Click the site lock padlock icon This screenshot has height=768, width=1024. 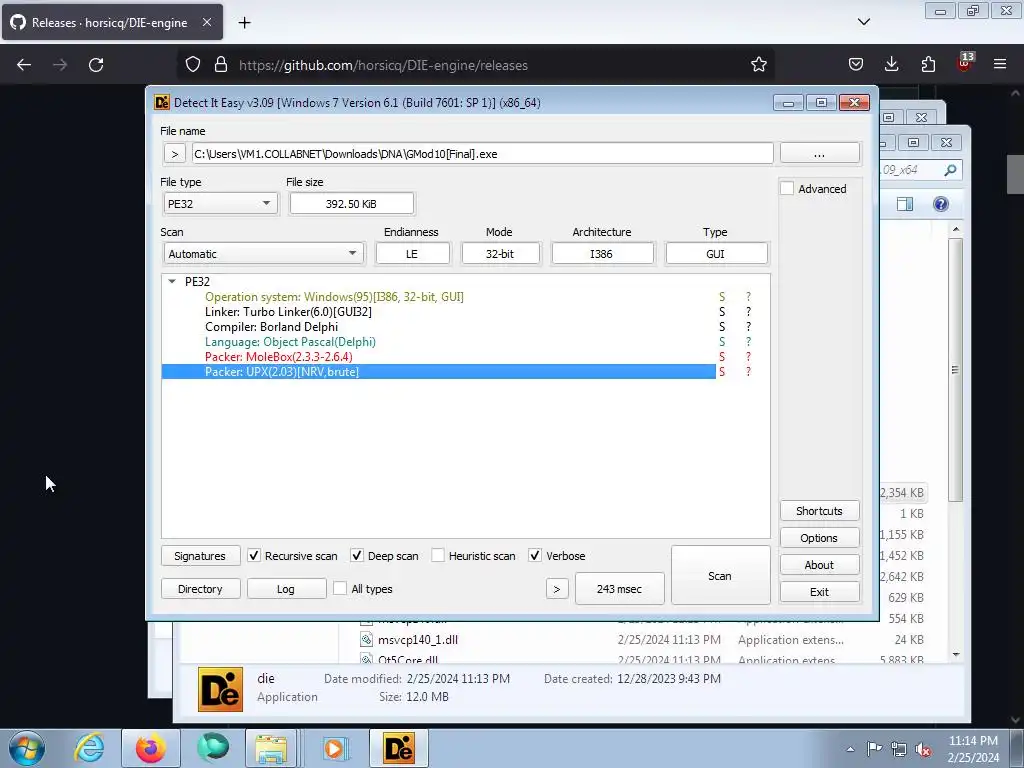coord(221,65)
